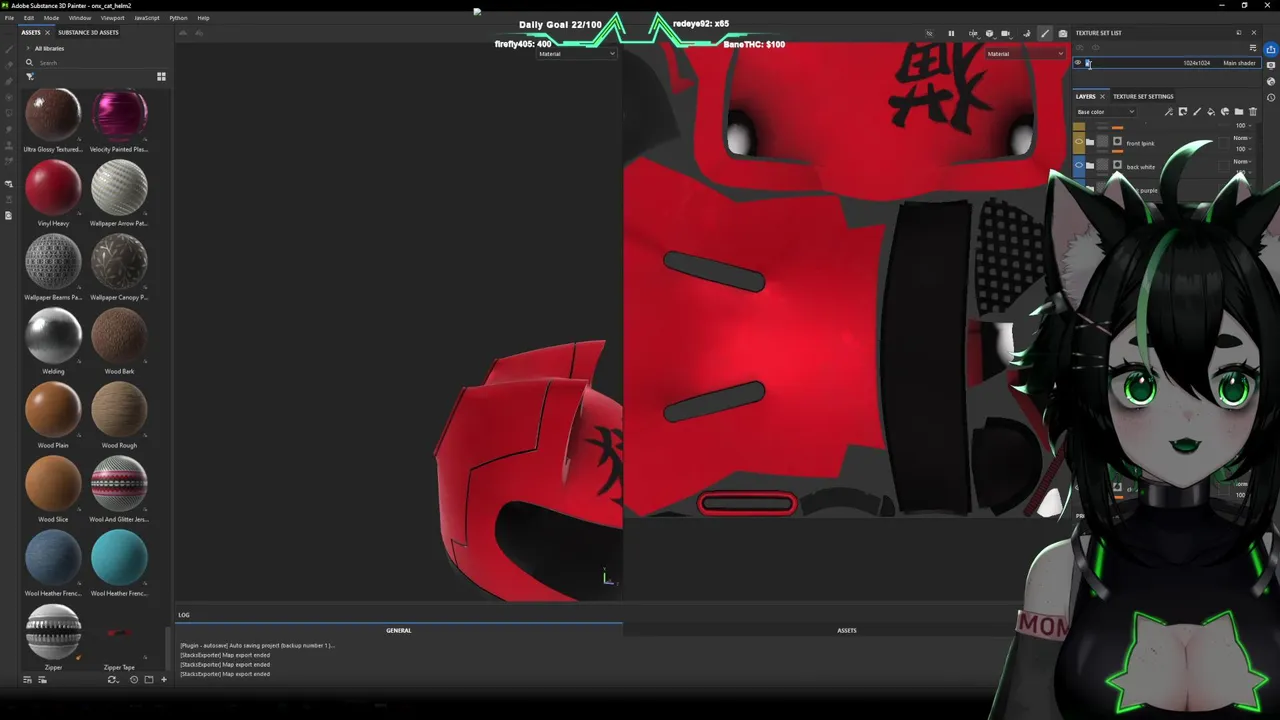Switch to Substance 3D Assets tab

point(88,32)
